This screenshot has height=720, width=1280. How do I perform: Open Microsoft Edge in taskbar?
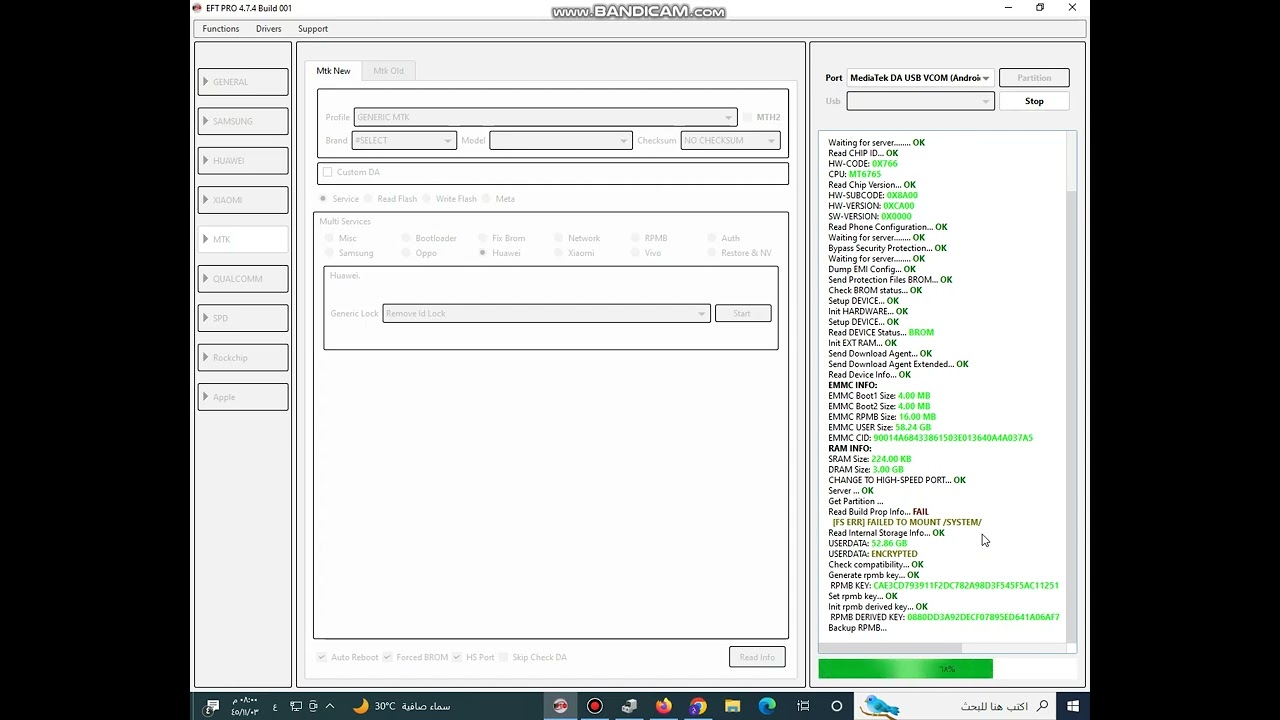[767, 706]
